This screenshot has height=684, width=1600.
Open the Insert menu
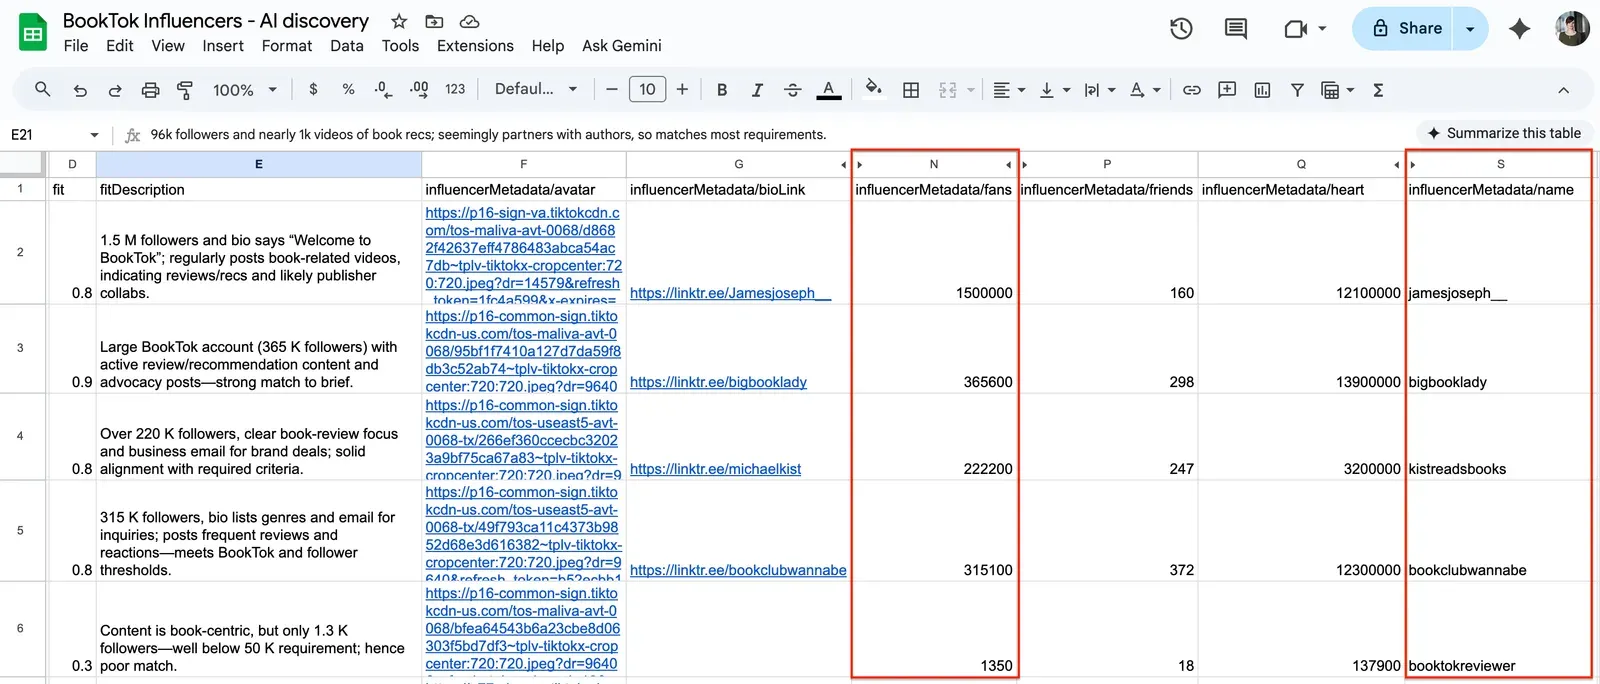tap(223, 46)
